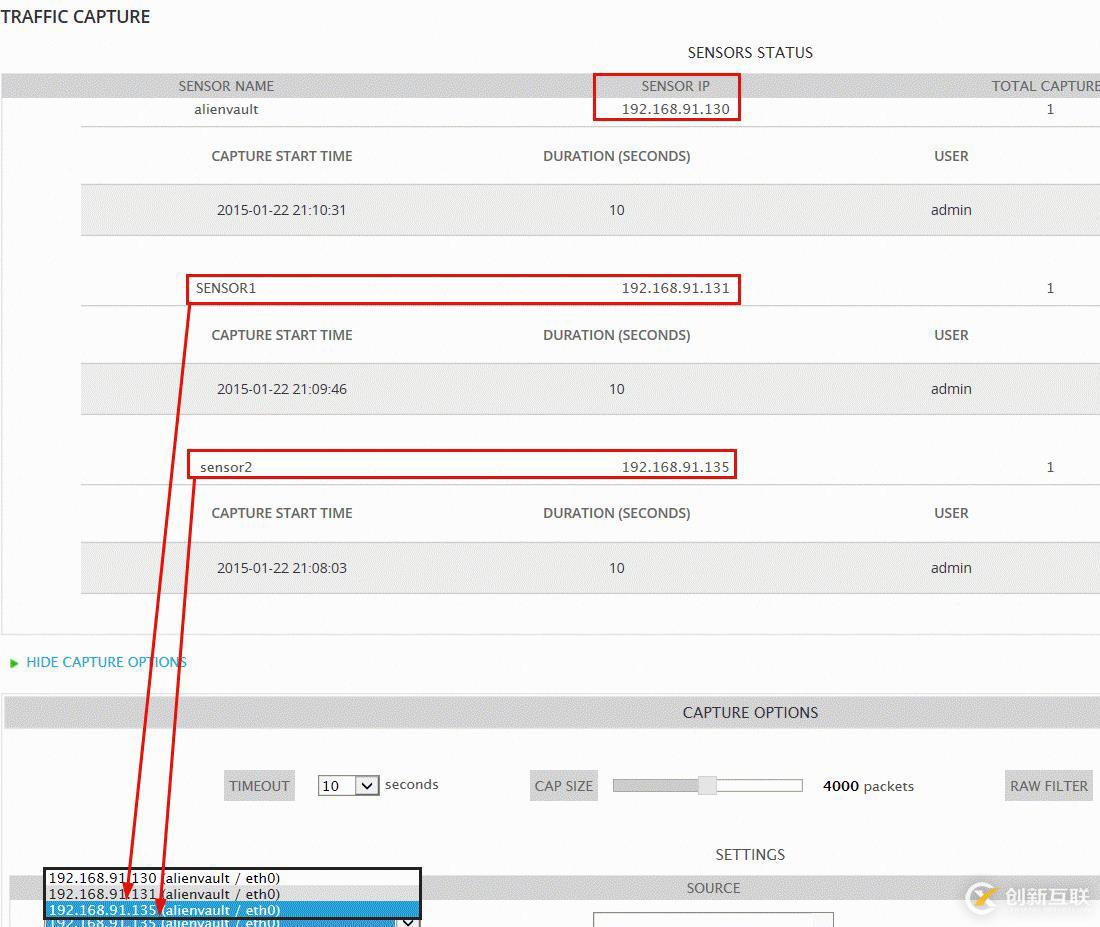1100x927 pixels.
Task: Select the SENSOR1 sensor name
Action: [226, 288]
